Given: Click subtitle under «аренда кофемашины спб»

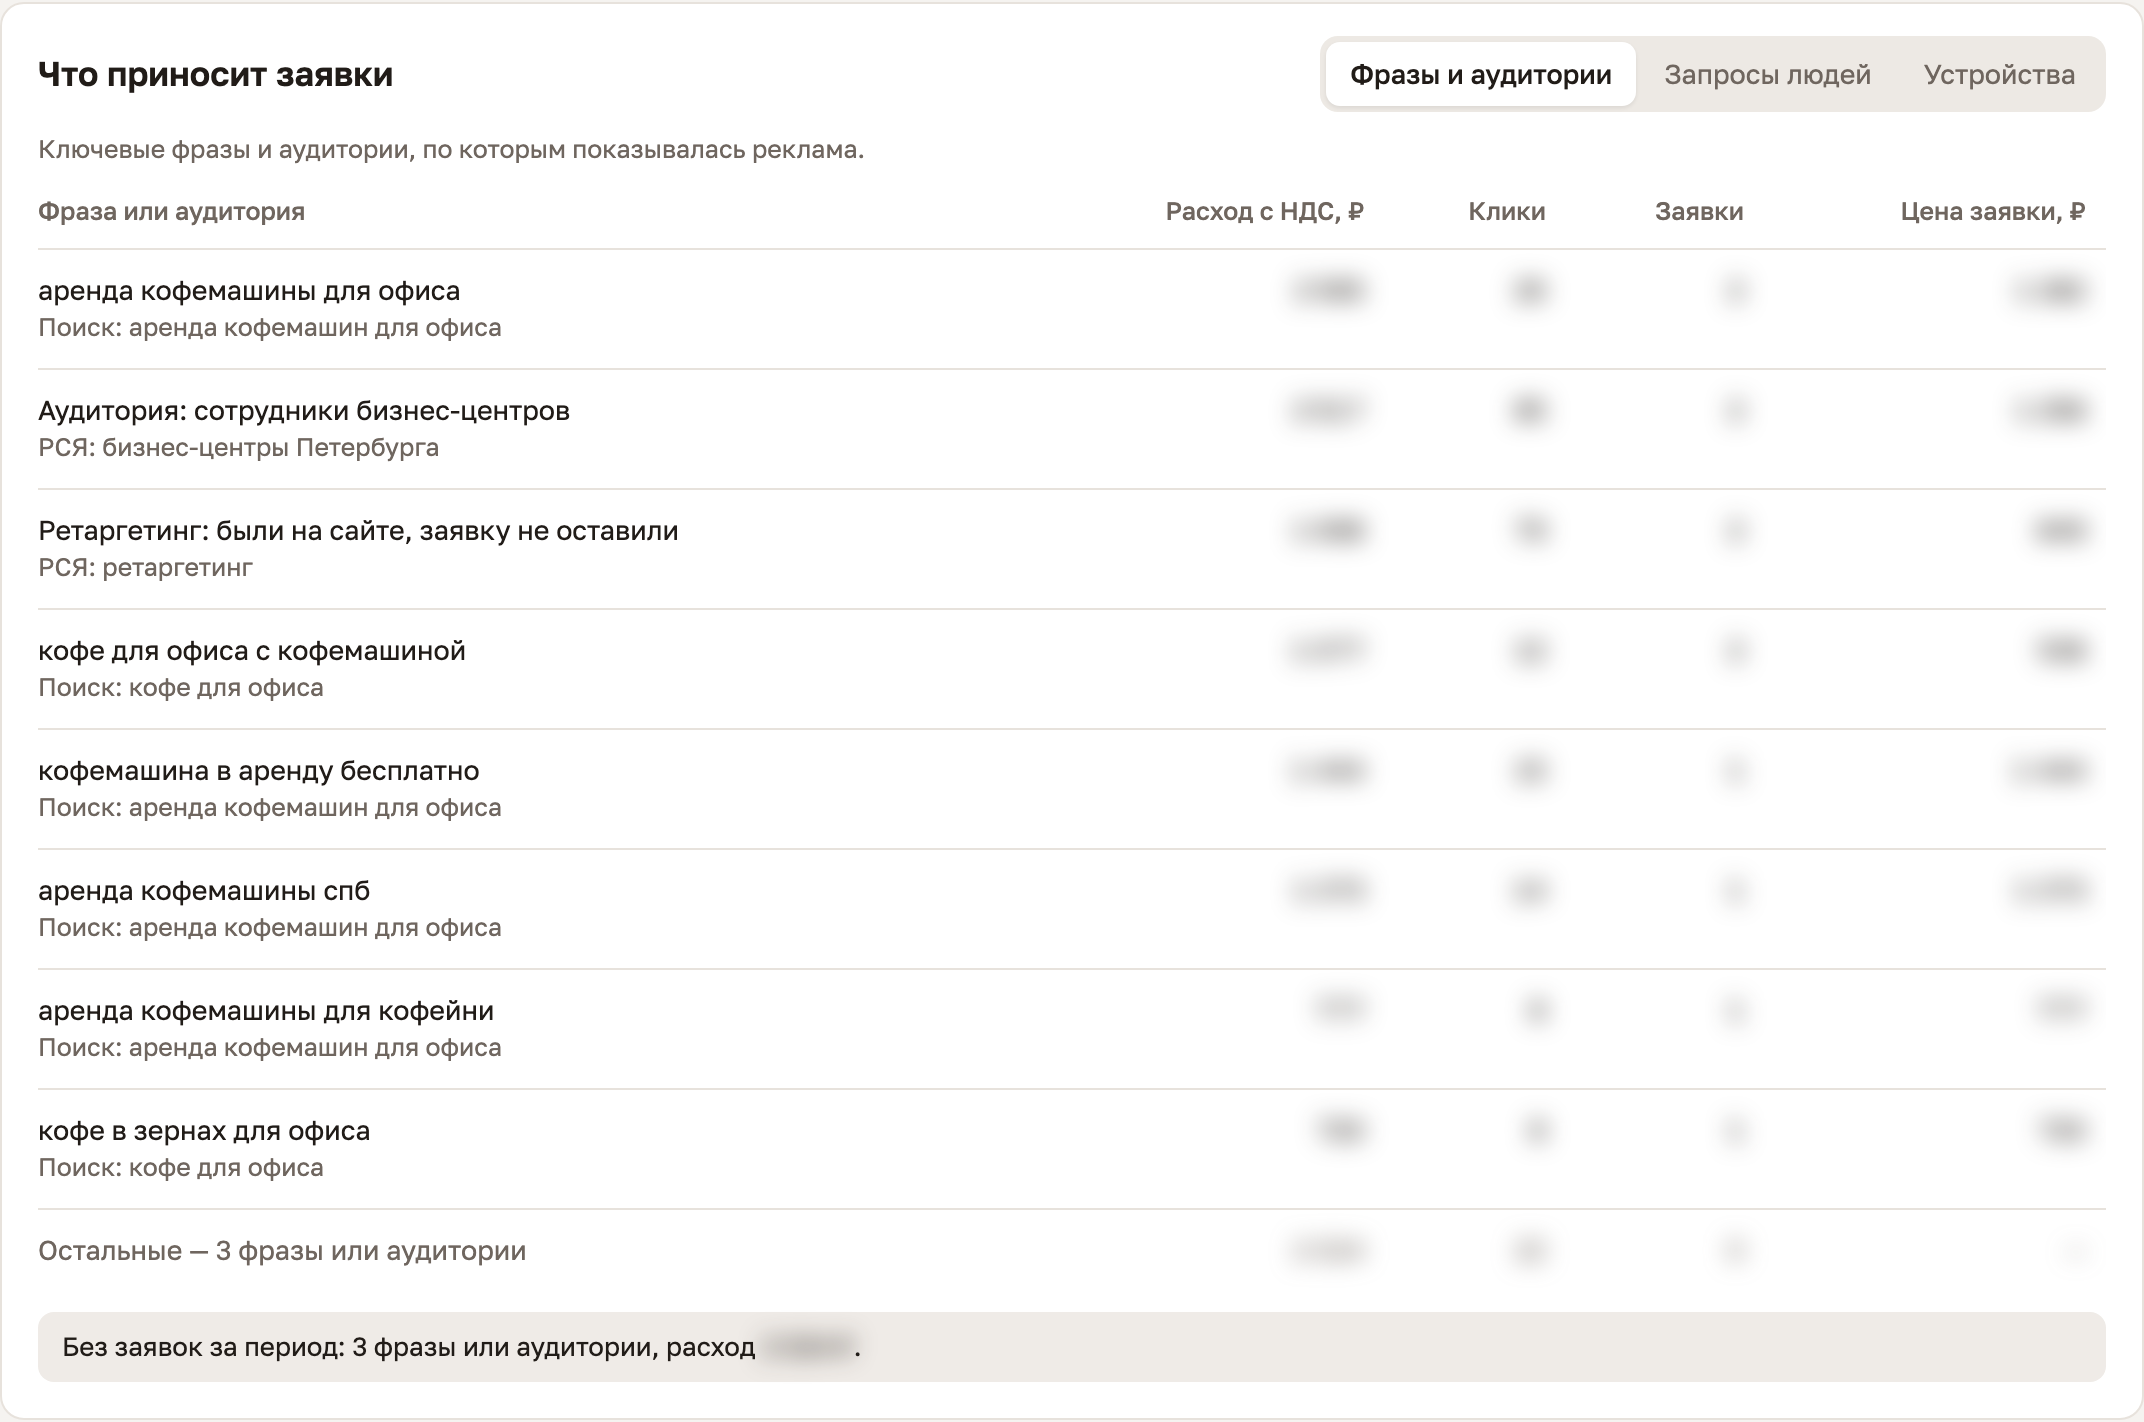Looking at the screenshot, I should click(x=270, y=928).
